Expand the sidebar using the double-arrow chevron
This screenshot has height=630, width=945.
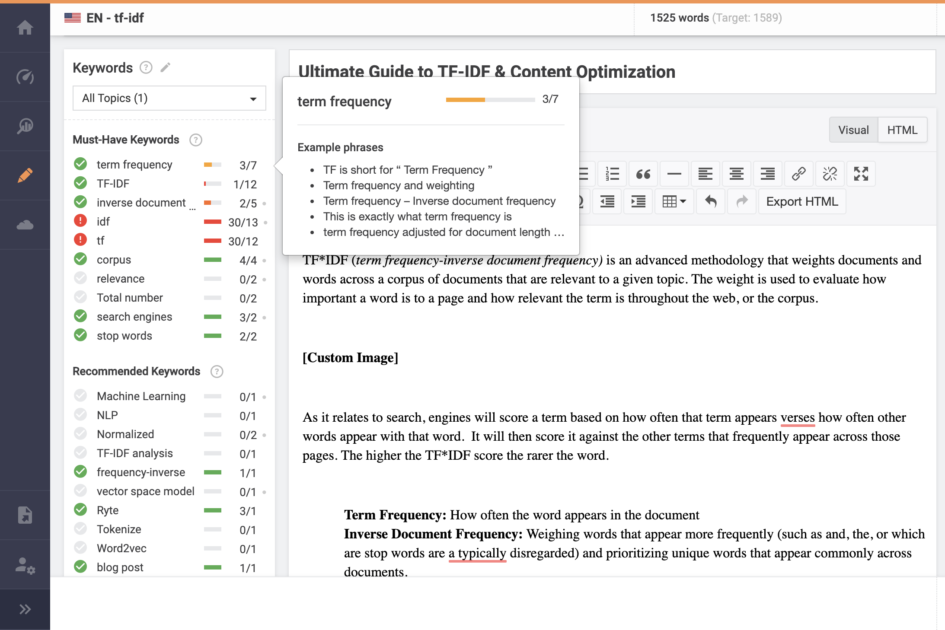pos(25,608)
